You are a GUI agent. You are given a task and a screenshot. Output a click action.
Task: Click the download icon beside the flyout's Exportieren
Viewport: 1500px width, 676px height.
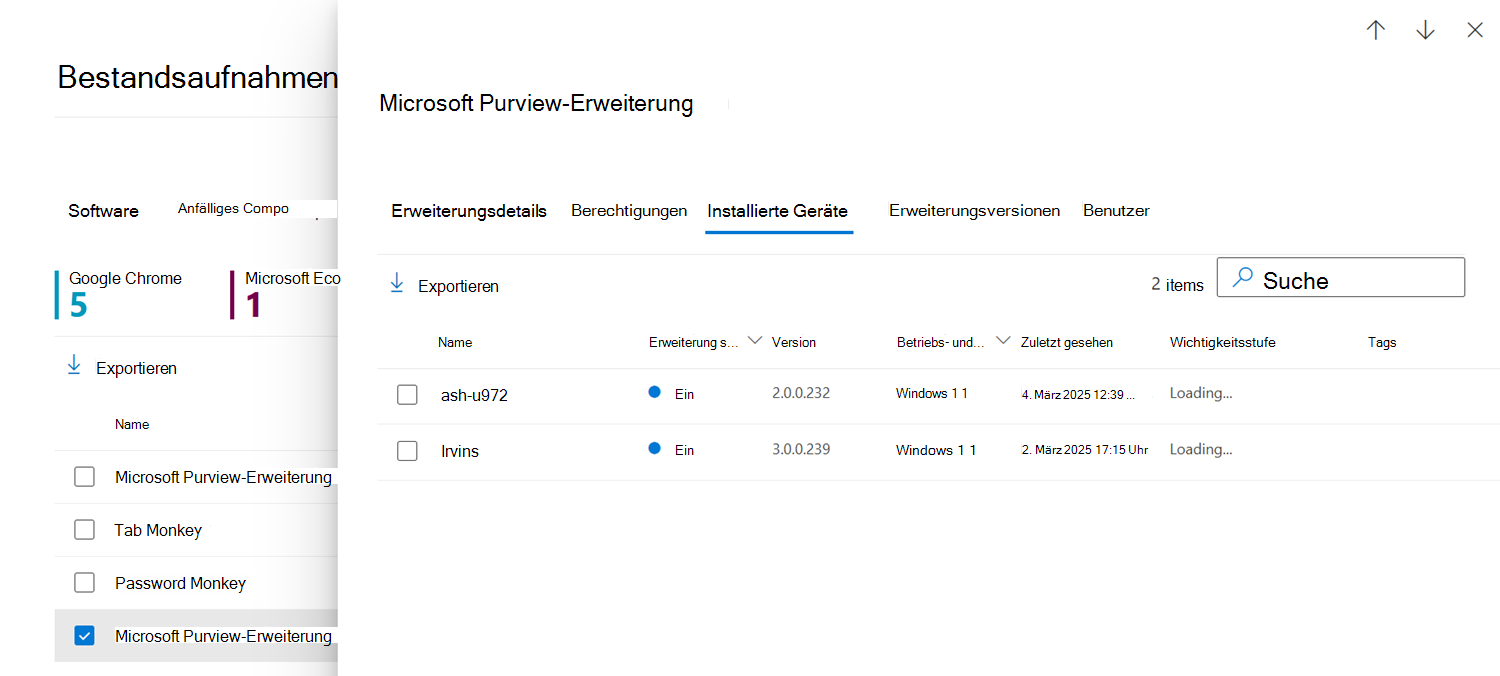click(x=397, y=284)
